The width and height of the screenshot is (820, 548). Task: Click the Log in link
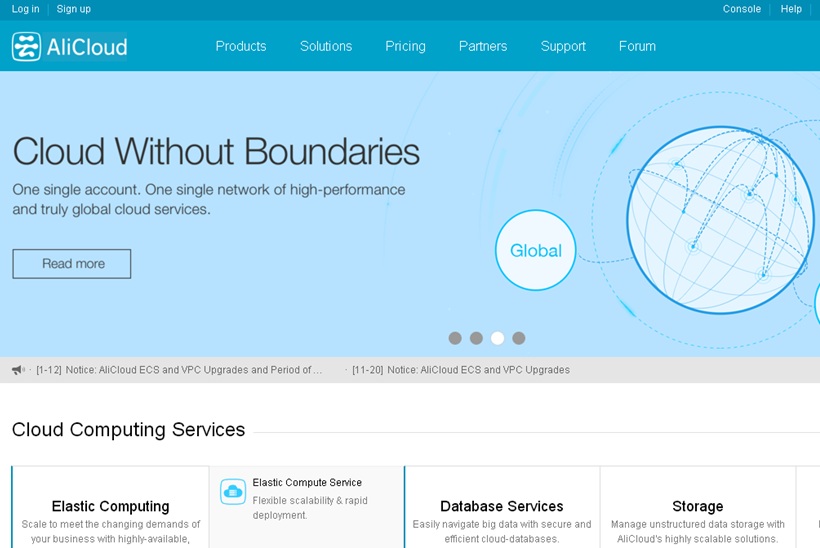pyautogui.click(x=26, y=9)
